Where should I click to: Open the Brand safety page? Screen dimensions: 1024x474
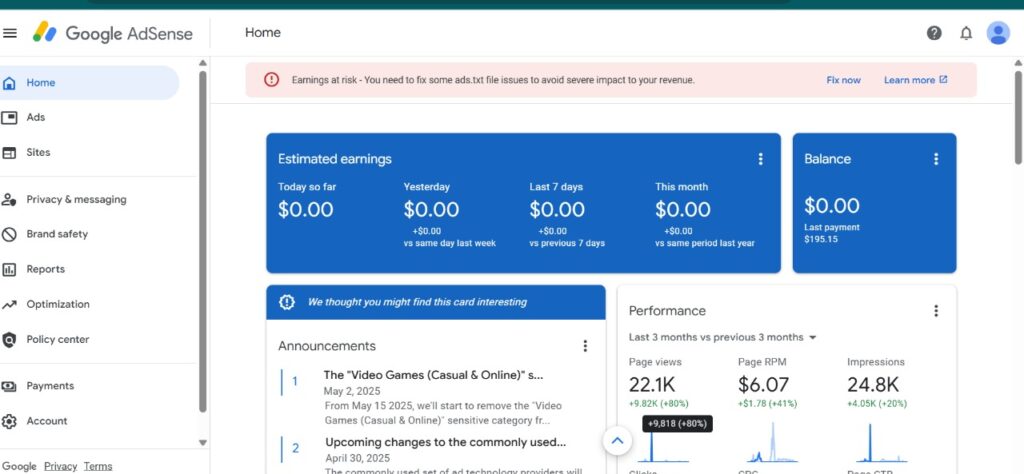57,234
